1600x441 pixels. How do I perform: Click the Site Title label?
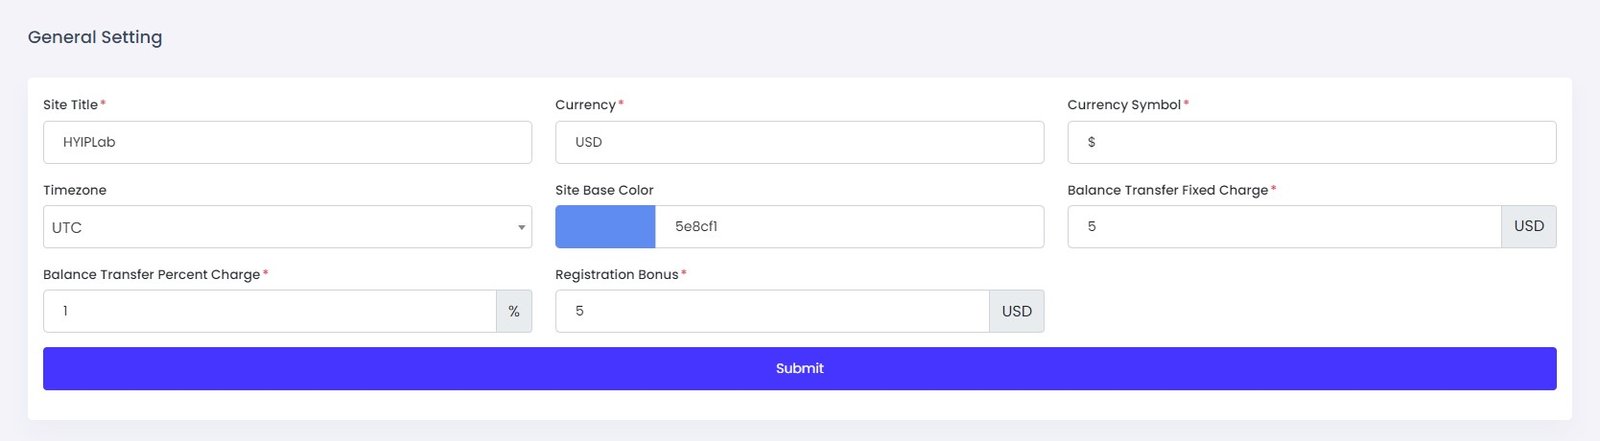(x=70, y=105)
